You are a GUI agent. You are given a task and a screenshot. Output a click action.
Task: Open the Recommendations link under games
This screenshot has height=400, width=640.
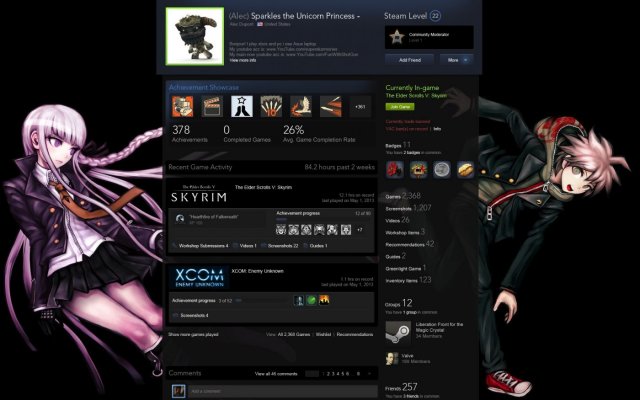[x=355, y=334]
